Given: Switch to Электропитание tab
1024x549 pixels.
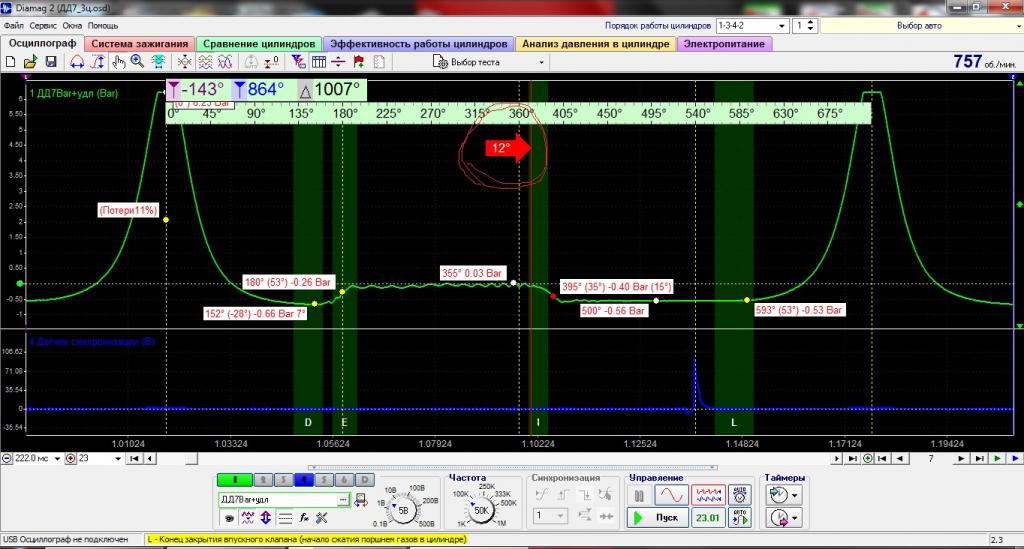Looking at the screenshot, I should pos(724,44).
